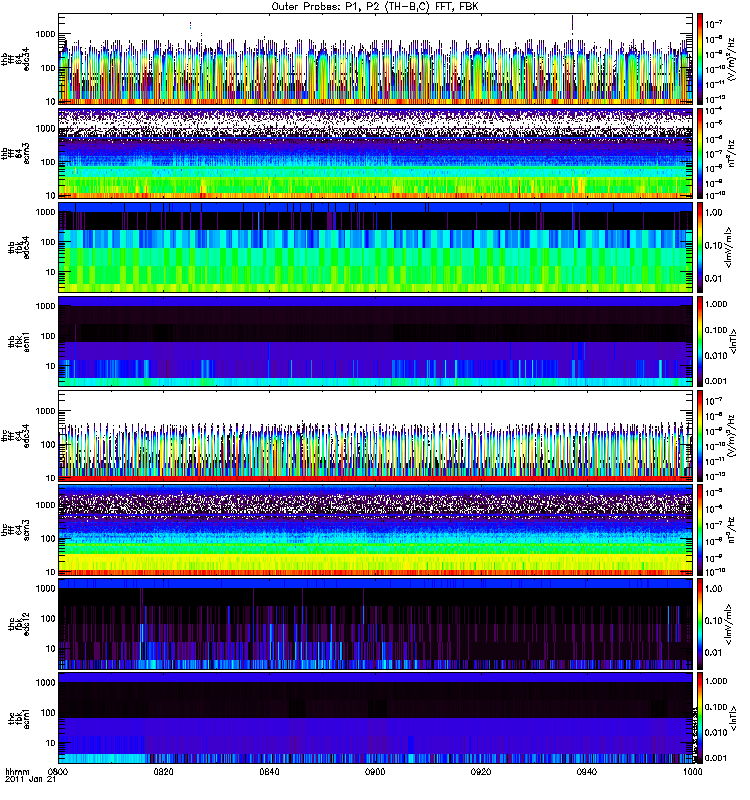Image resolution: width=750 pixels, height=800 pixels.
Task: Select the THB FBK scm1 filter bank panel
Action: (375, 340)
